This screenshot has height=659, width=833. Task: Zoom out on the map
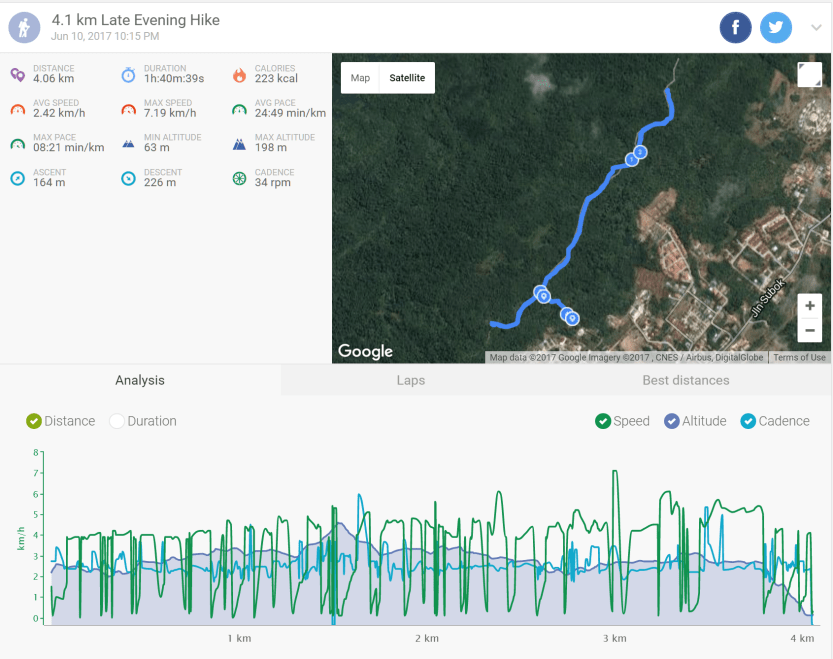tap(809, 330)
